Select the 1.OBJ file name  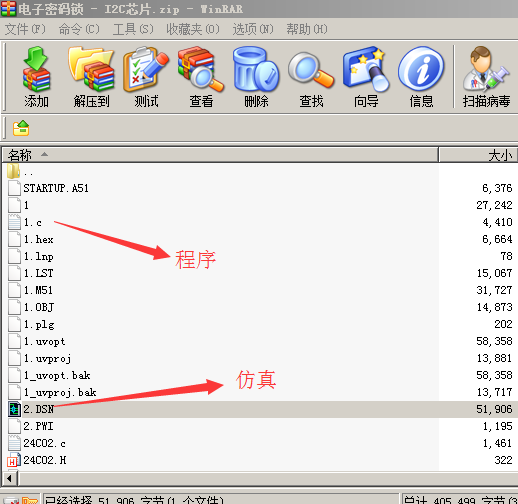coord(39,307)
